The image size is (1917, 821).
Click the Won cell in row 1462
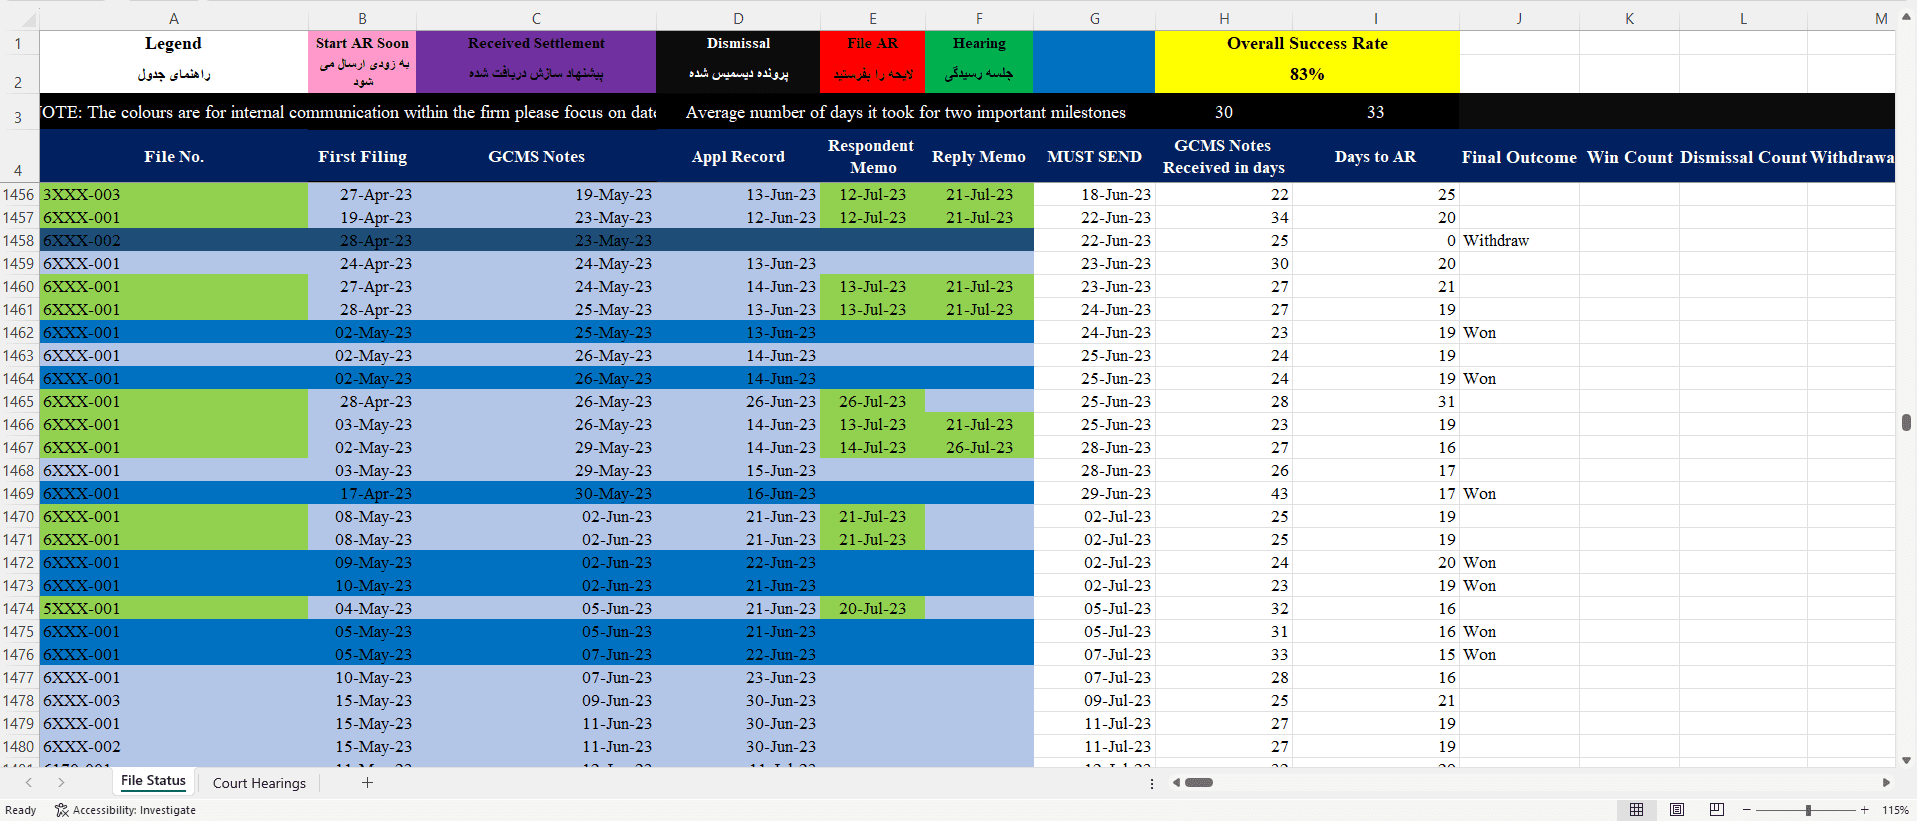point(1519,333)
